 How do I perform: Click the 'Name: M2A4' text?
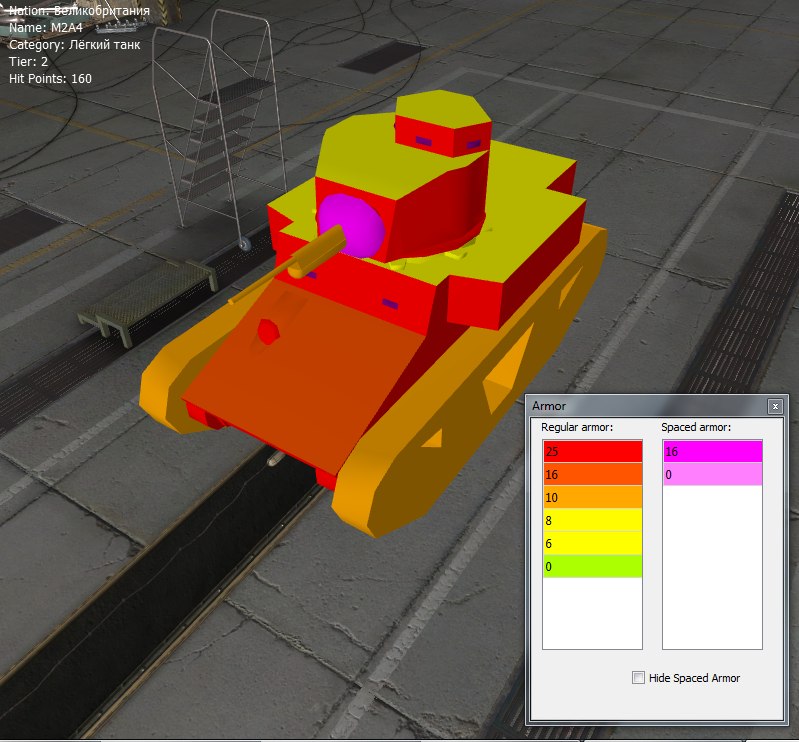[46, 28]
